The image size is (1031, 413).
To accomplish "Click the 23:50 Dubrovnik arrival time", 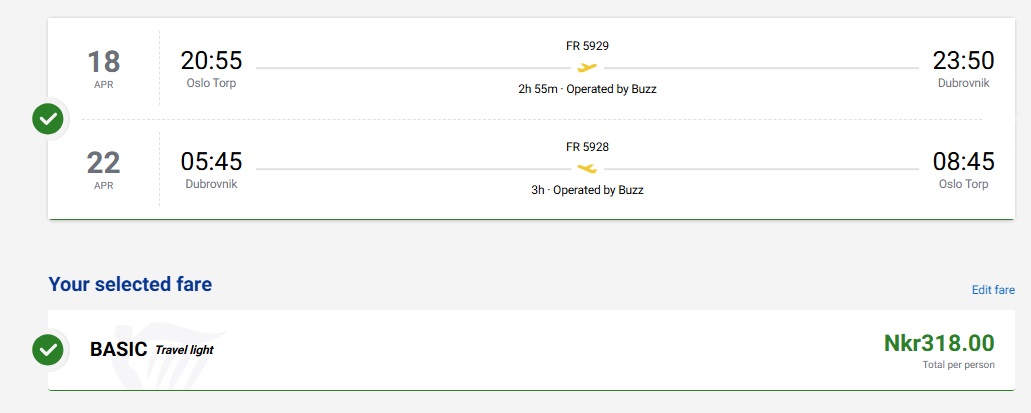I will (x=963, y=61).
